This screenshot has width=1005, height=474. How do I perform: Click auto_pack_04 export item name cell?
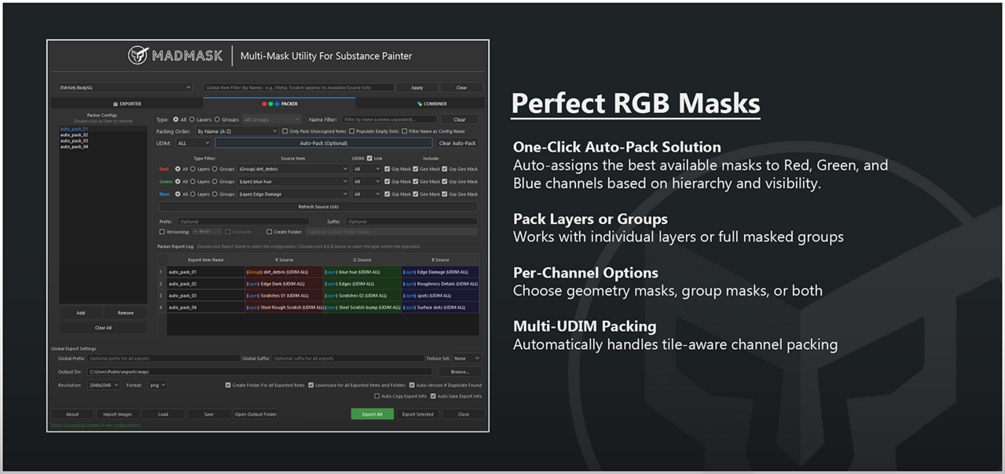tap(205, 307)
